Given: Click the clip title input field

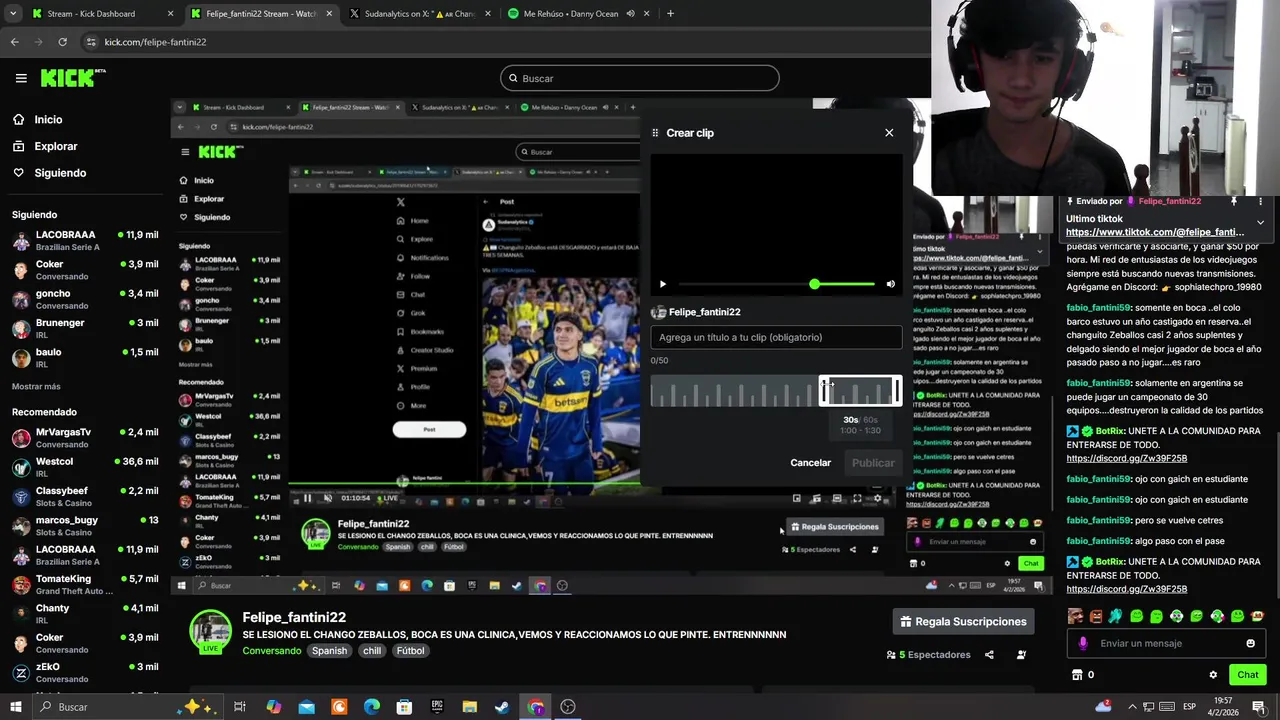Looking at the screenshot, I should pyautogui.click(x=776, y=338).
